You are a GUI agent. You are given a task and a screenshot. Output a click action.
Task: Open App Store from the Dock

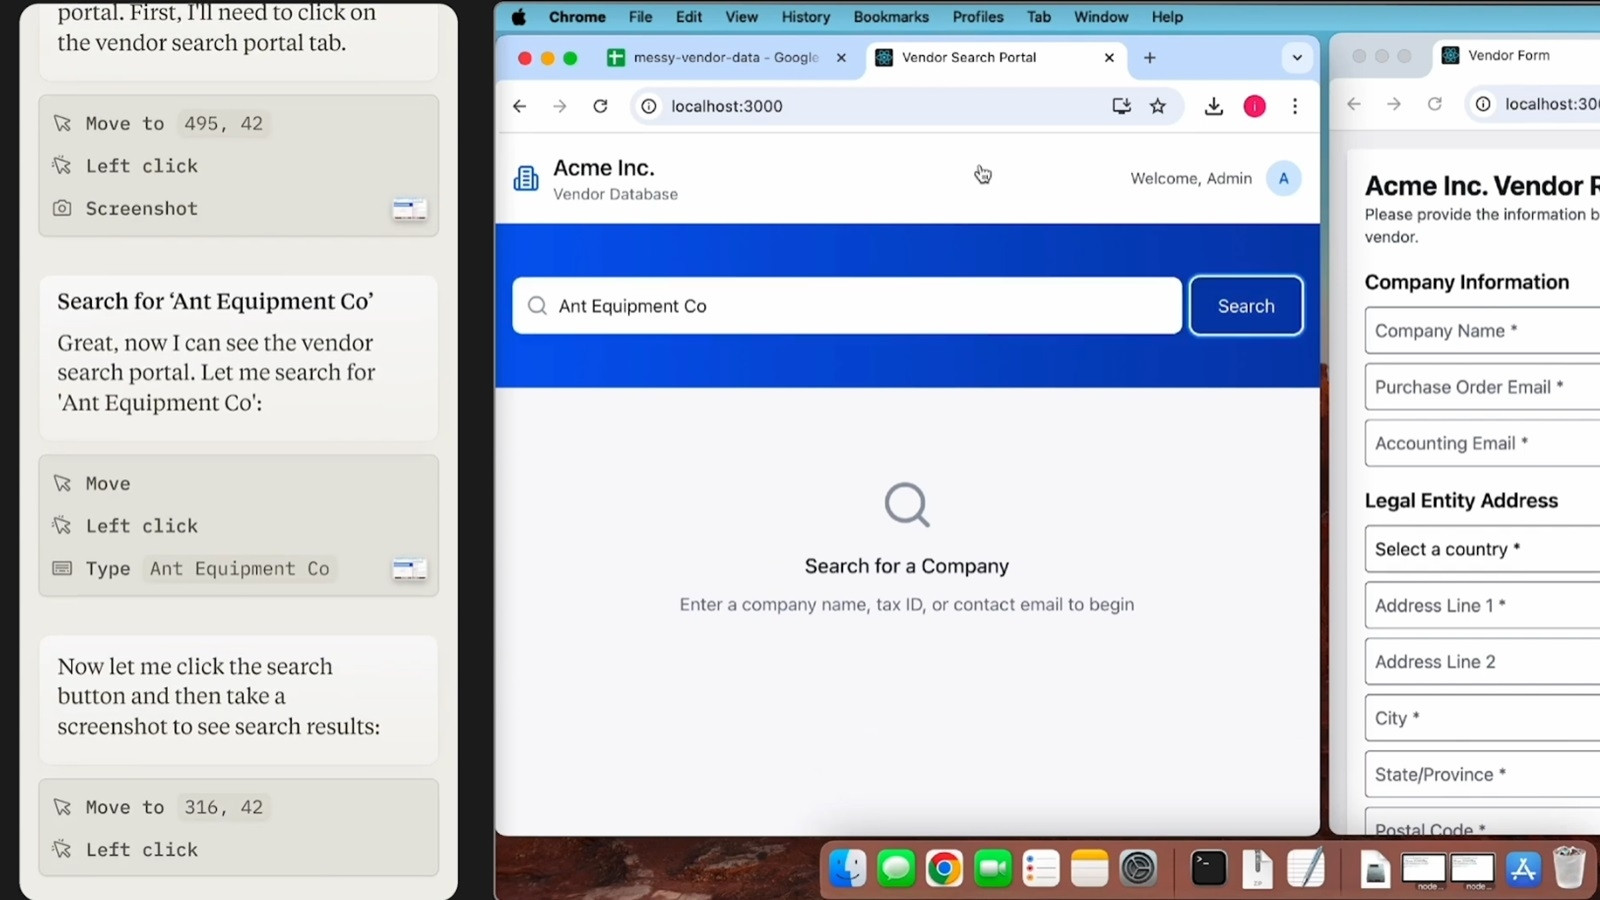pos(1522,868)
